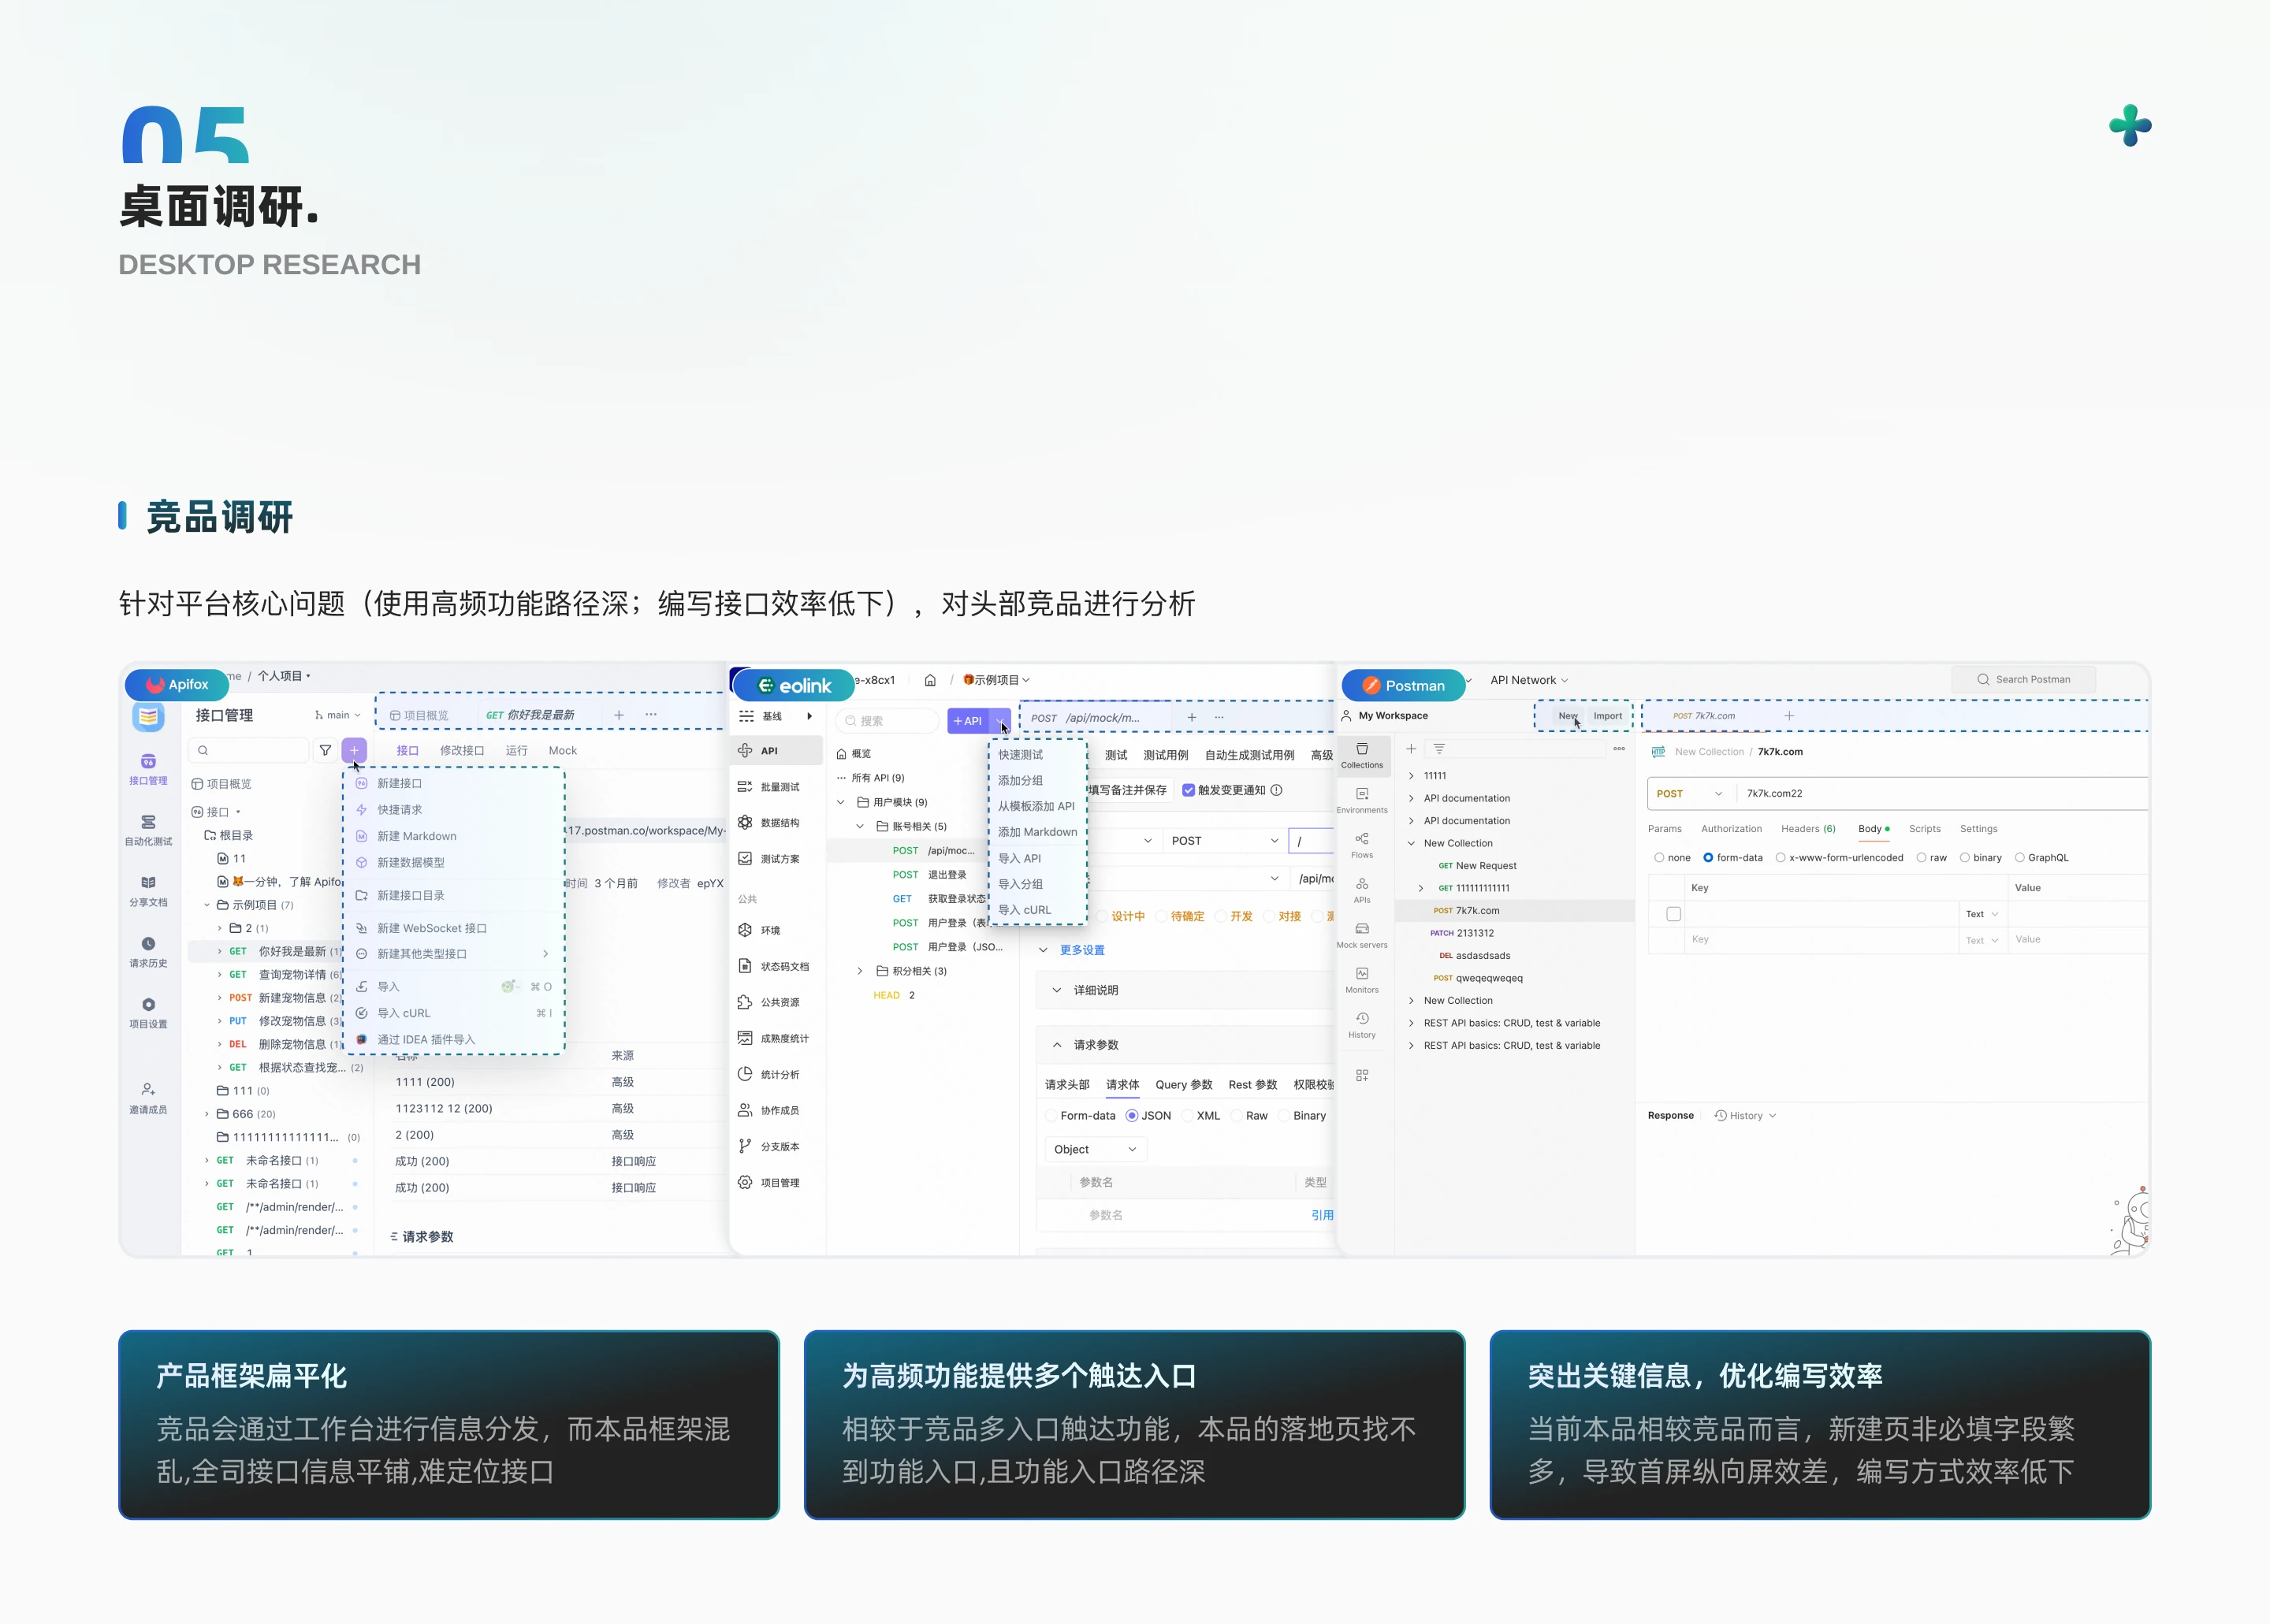Click the 搜索 search box in eolink
The width and height of the screenshot is (2270, 1624).
pyautogui.click(x=888, y=721)
